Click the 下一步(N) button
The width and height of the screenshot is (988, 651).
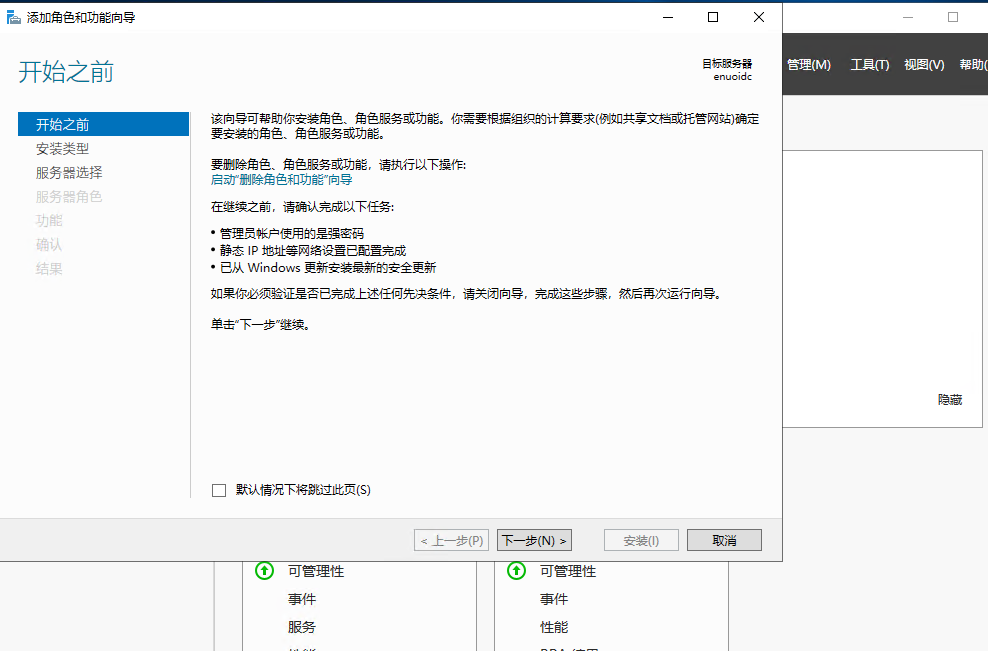tap(534, 540)
